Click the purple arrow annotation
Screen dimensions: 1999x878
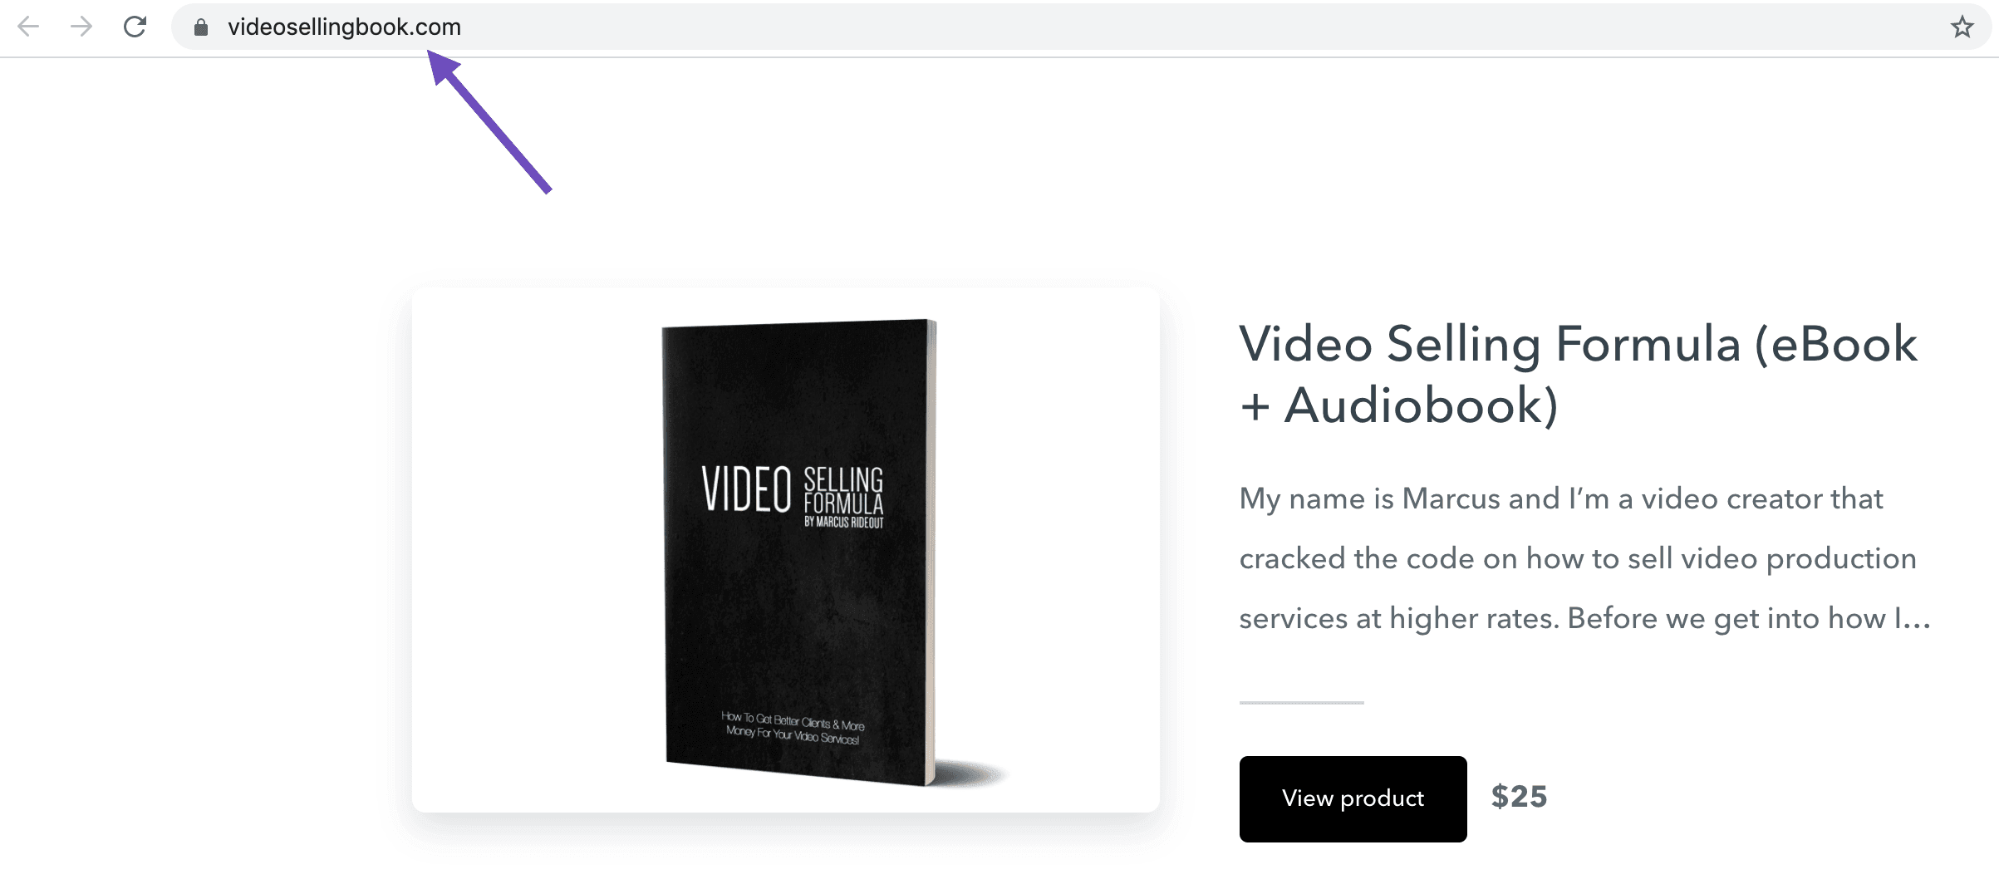pos(490,122)
